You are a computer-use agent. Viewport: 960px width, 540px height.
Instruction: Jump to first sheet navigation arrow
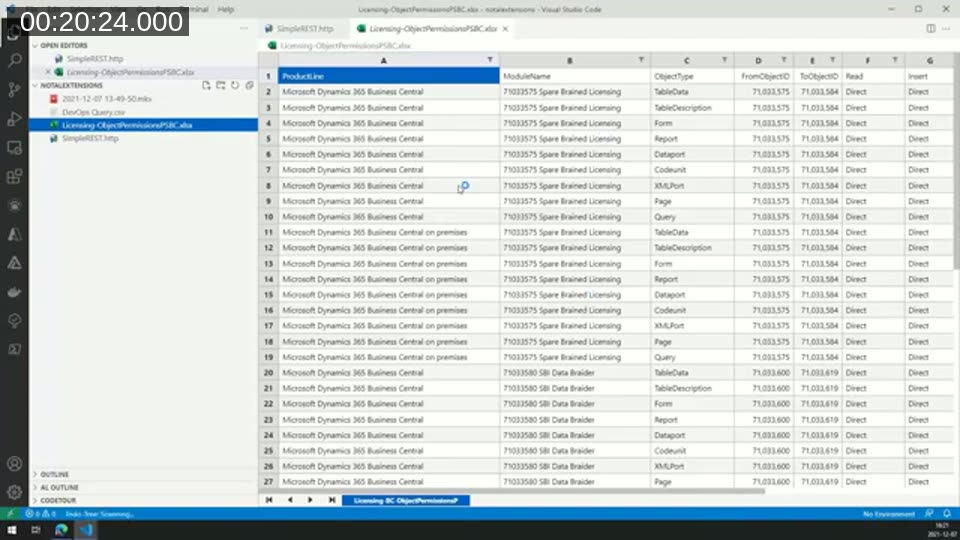coord(269,500)
